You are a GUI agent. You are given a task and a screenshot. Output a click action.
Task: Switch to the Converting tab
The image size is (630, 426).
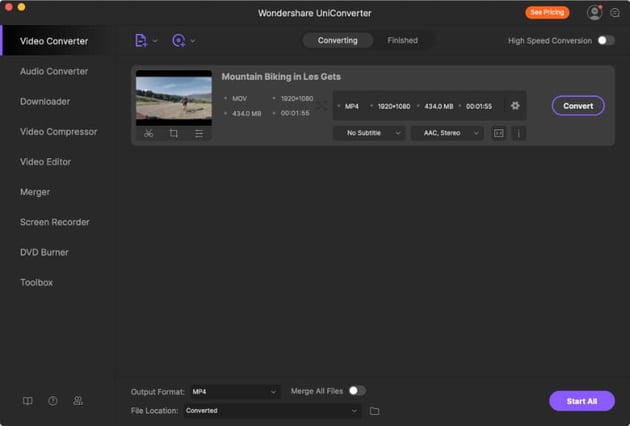338,41
